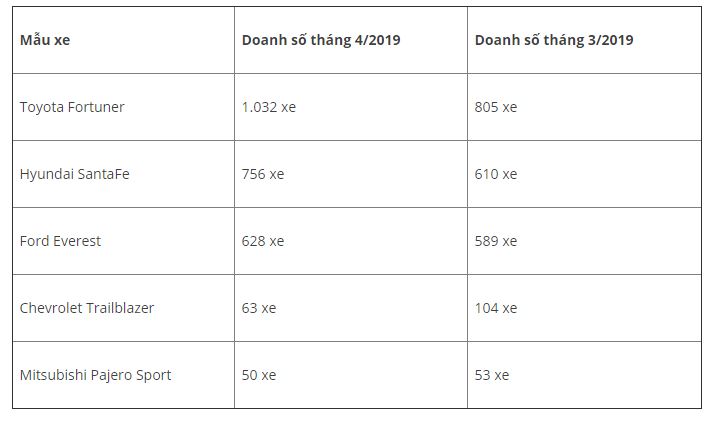Click the 628 xe cell
The image size is (707, 422).
point(351,241)
